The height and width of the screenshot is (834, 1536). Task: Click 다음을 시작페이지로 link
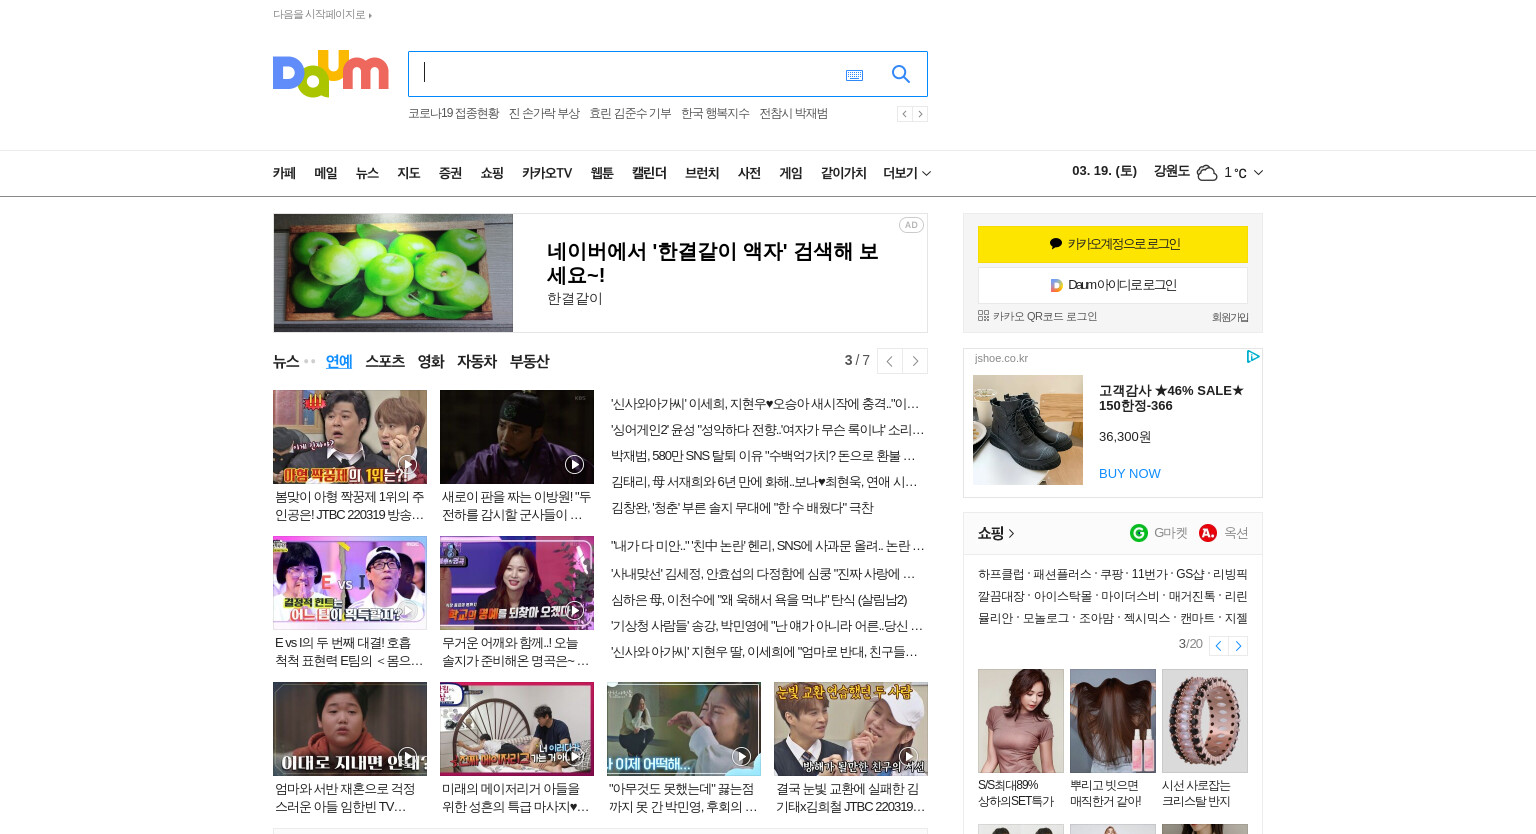coord(322,14)
